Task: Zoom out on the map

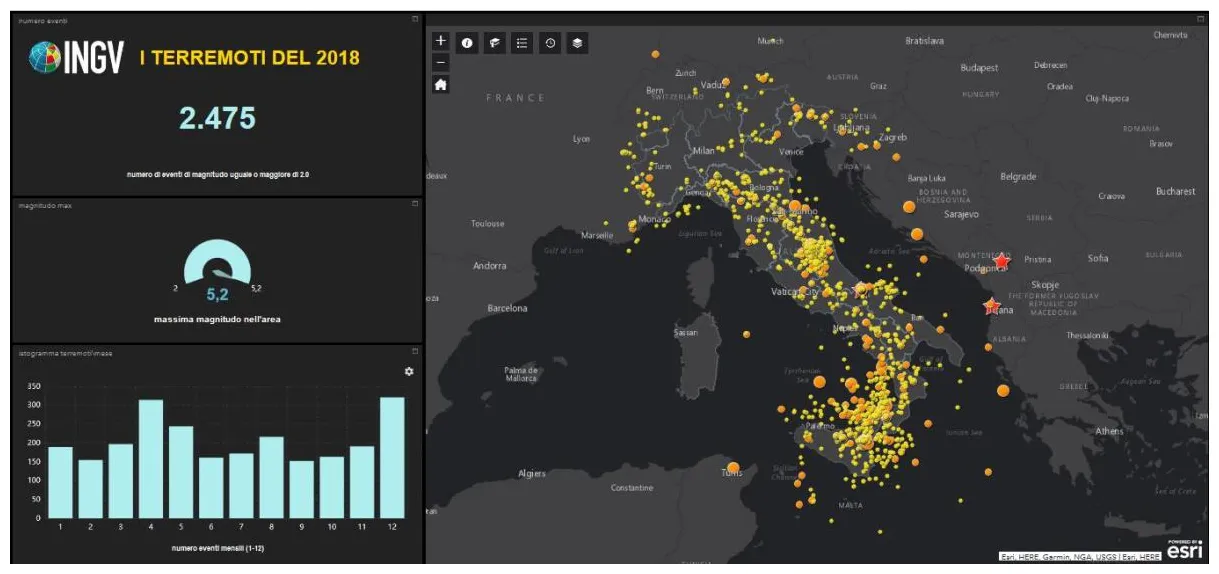Action: [x=441, y=62]
